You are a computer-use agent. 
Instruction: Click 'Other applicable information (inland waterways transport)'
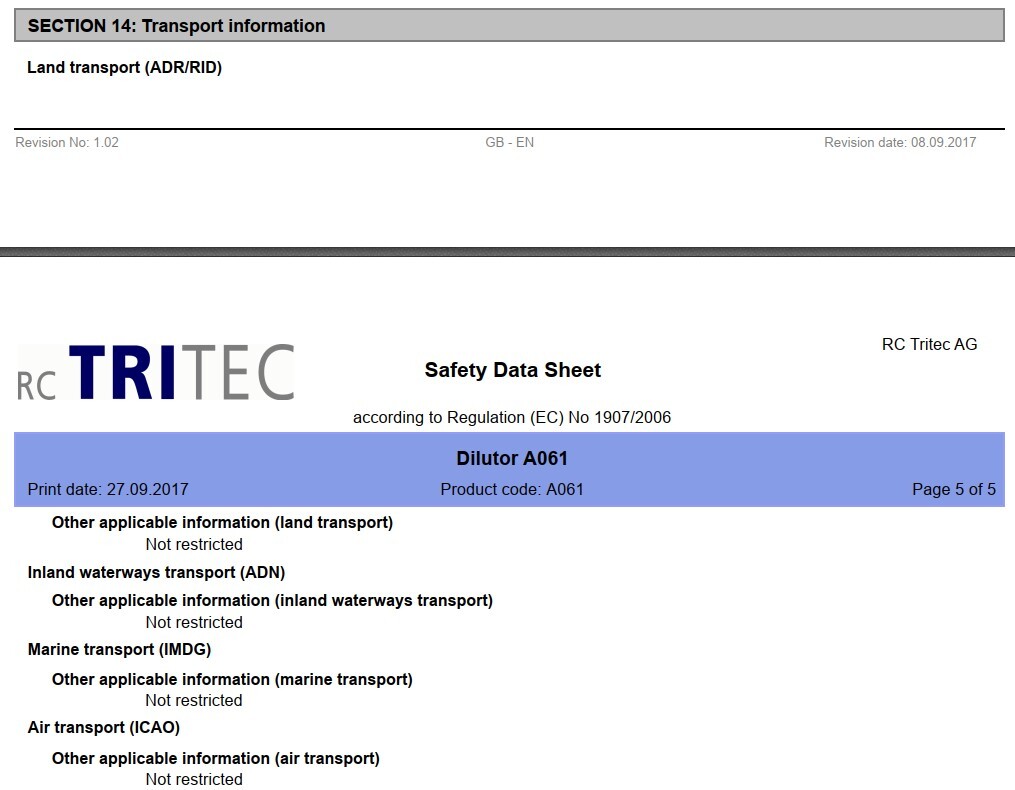(273, 601)
